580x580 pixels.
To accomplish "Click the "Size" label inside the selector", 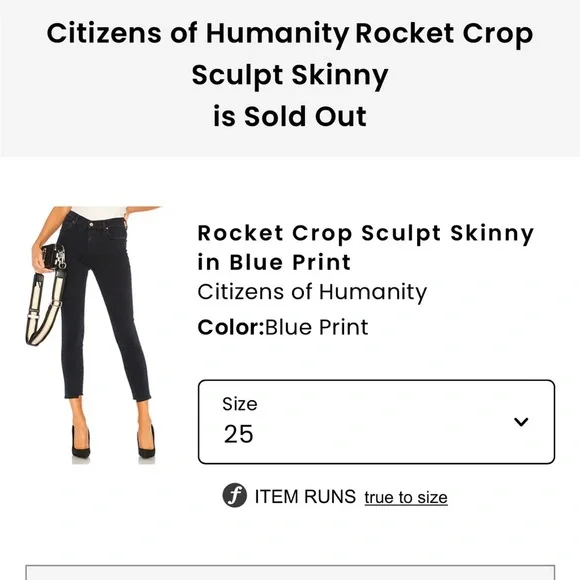I will coord(240,404).
